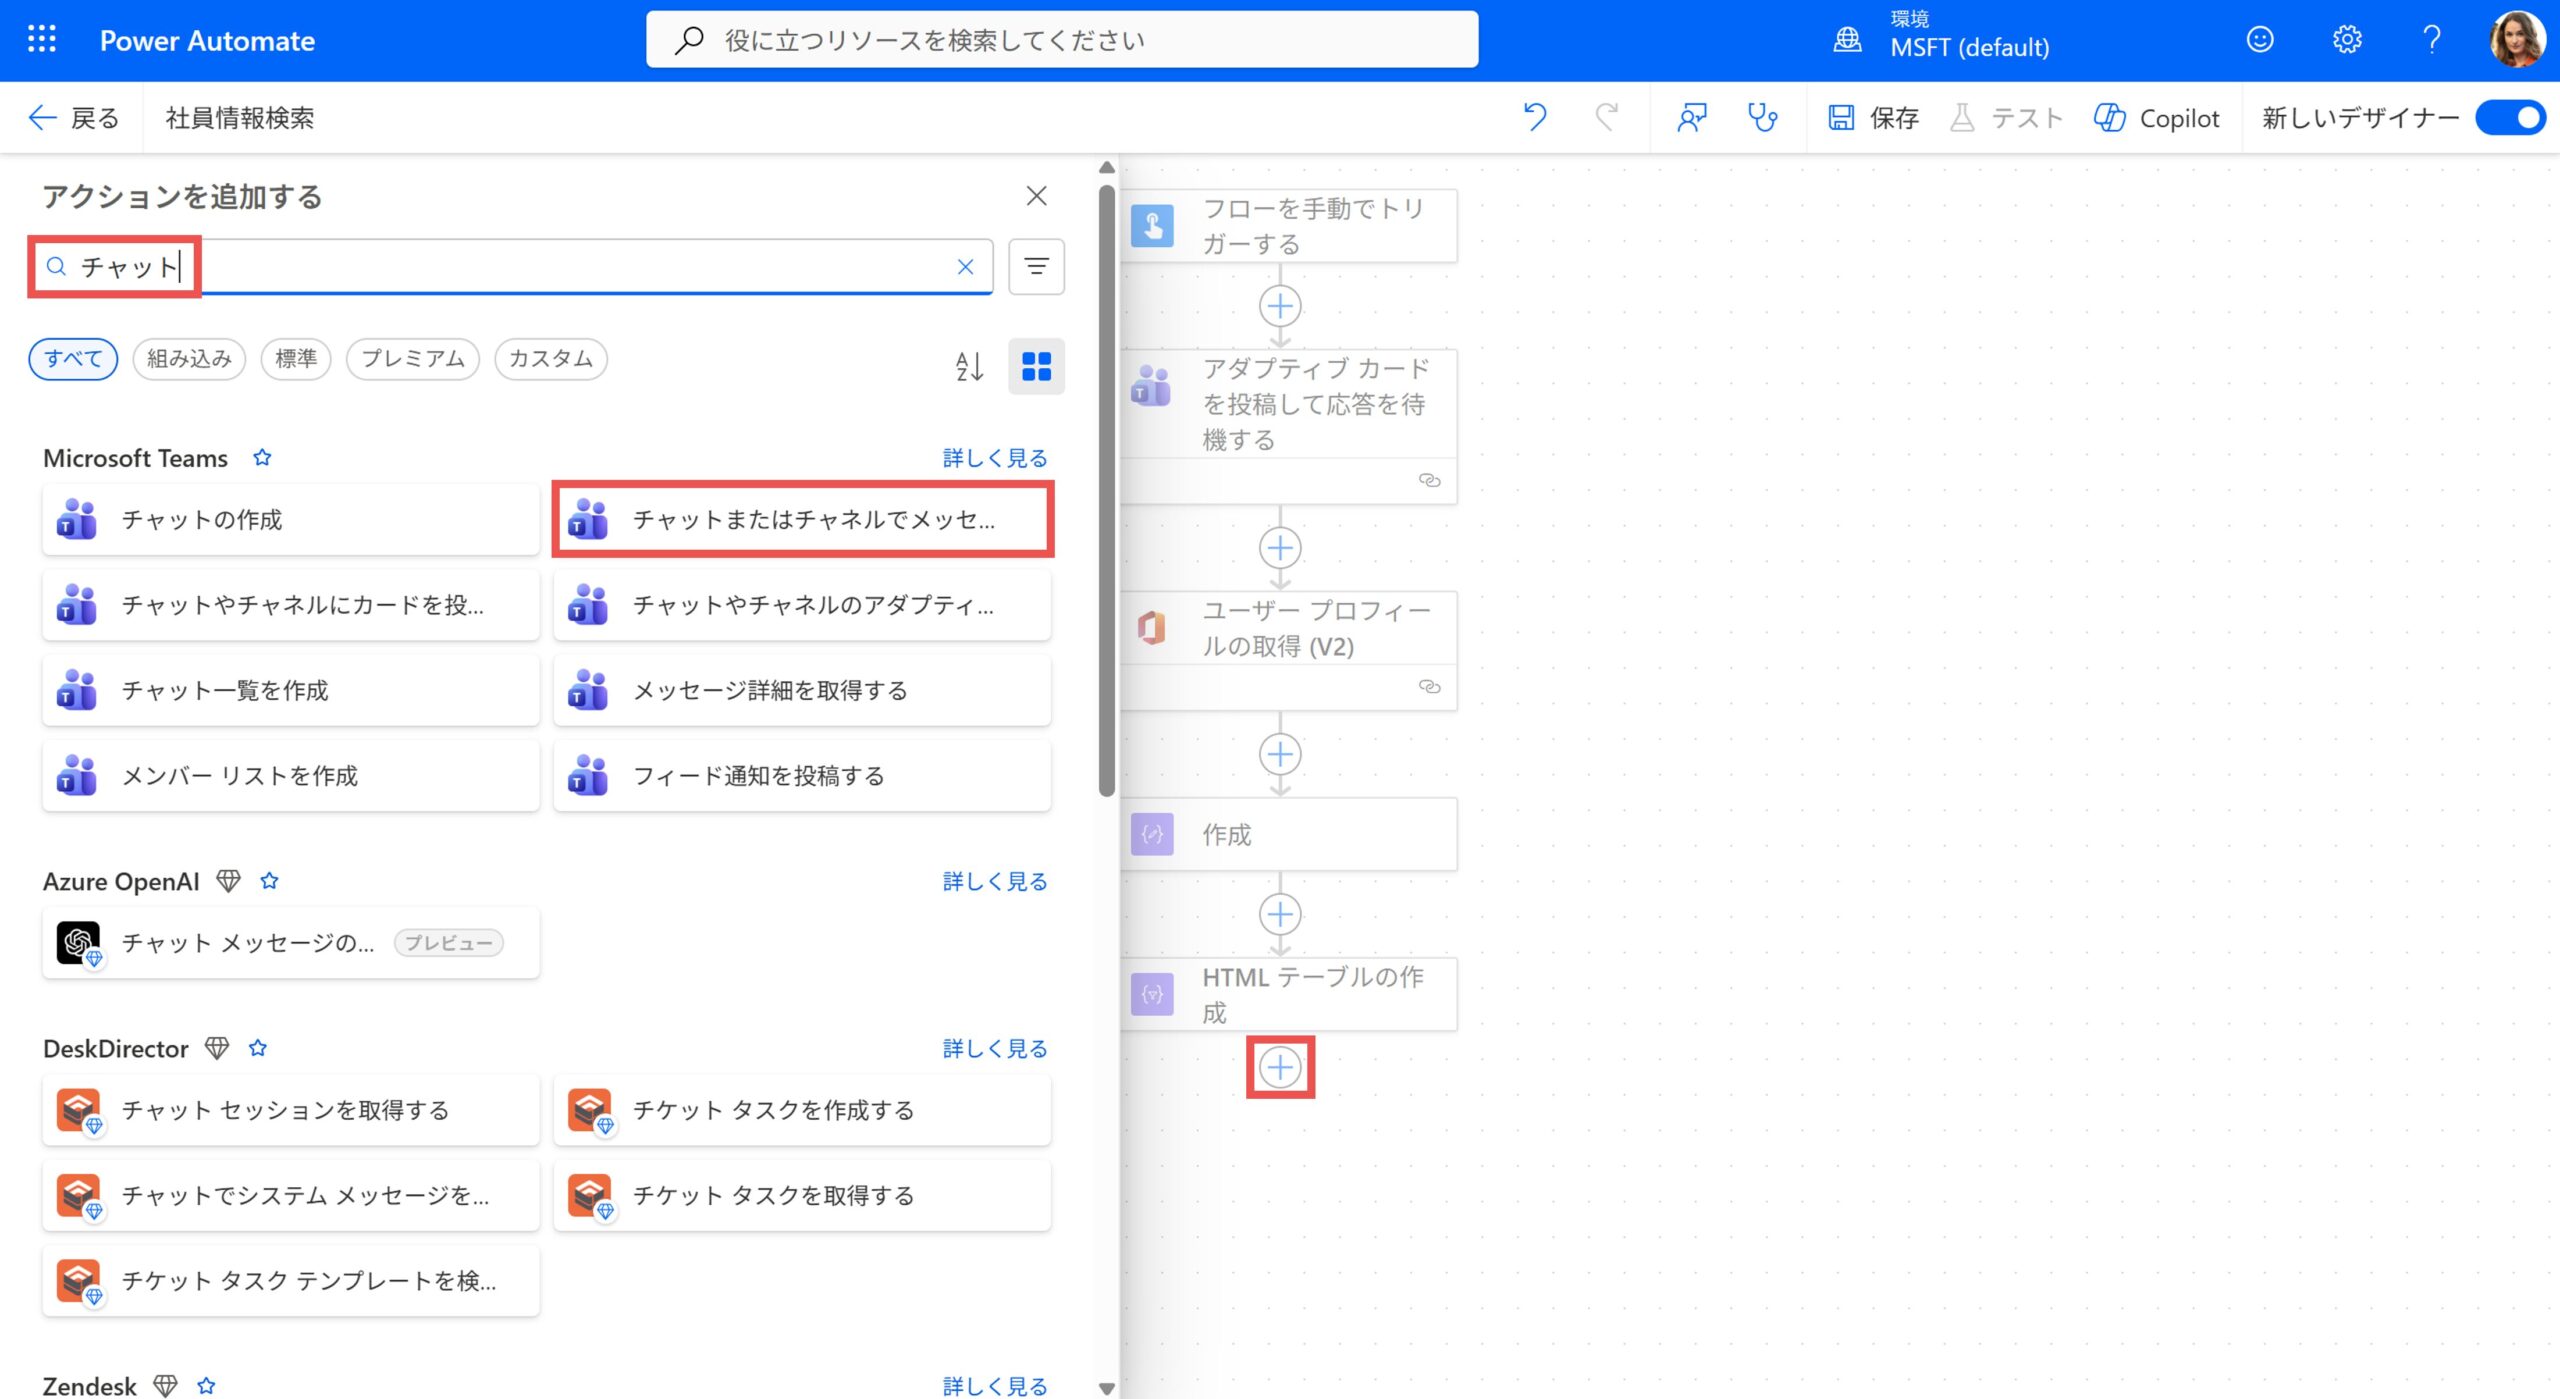Expand Microsoft Teams with 詳しく見る
The width and height of the screenshot is (2560, 1399).
994,457
